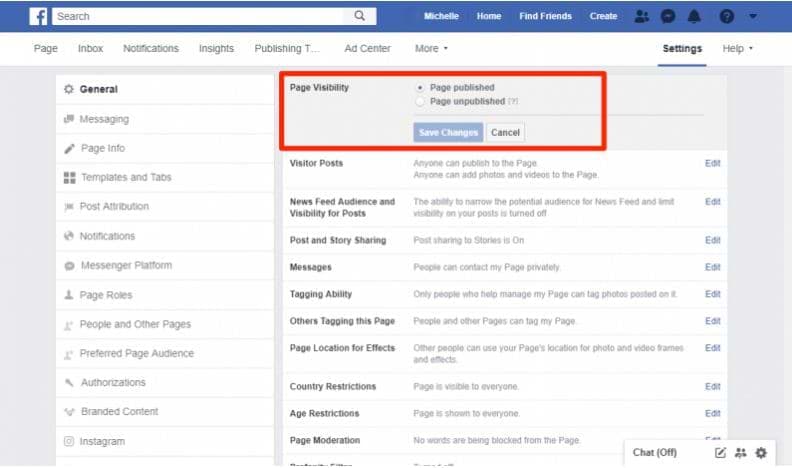This screenshot has width=792, height=468.
Task: Click the Instagram camera icon
Action: click(69, 441)
